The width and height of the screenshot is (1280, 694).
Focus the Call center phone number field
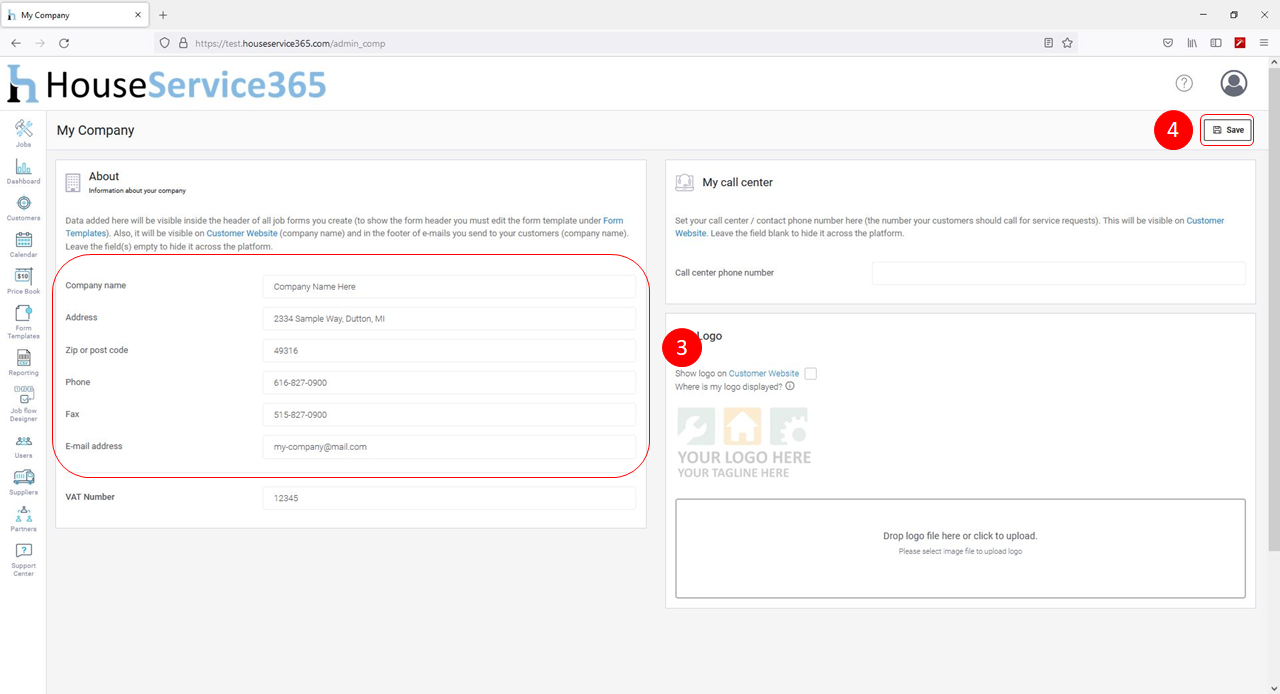tap(1059, 273)
